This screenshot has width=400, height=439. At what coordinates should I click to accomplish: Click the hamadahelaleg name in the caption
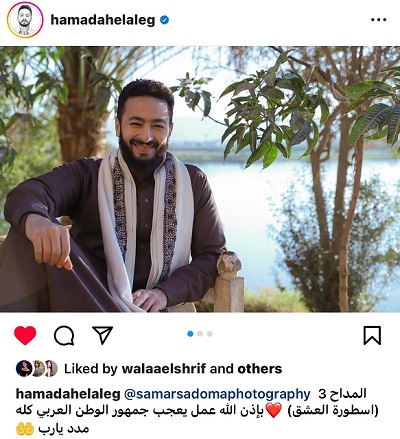(68, 394)
